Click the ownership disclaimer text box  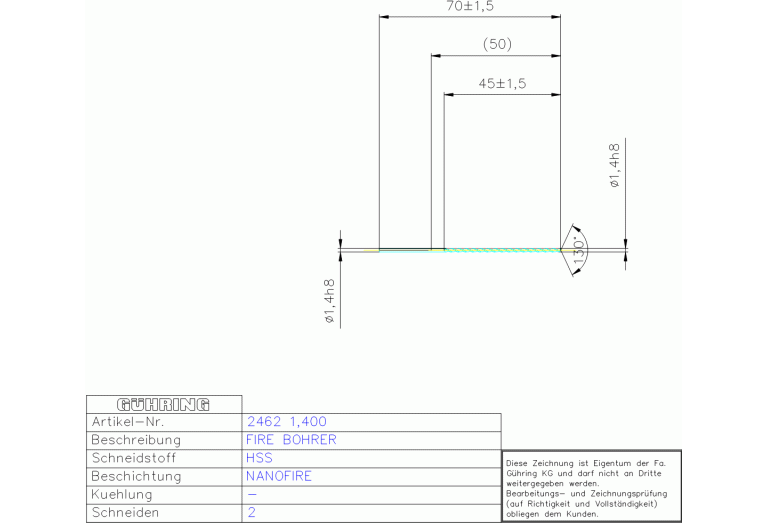pos(590,487)
